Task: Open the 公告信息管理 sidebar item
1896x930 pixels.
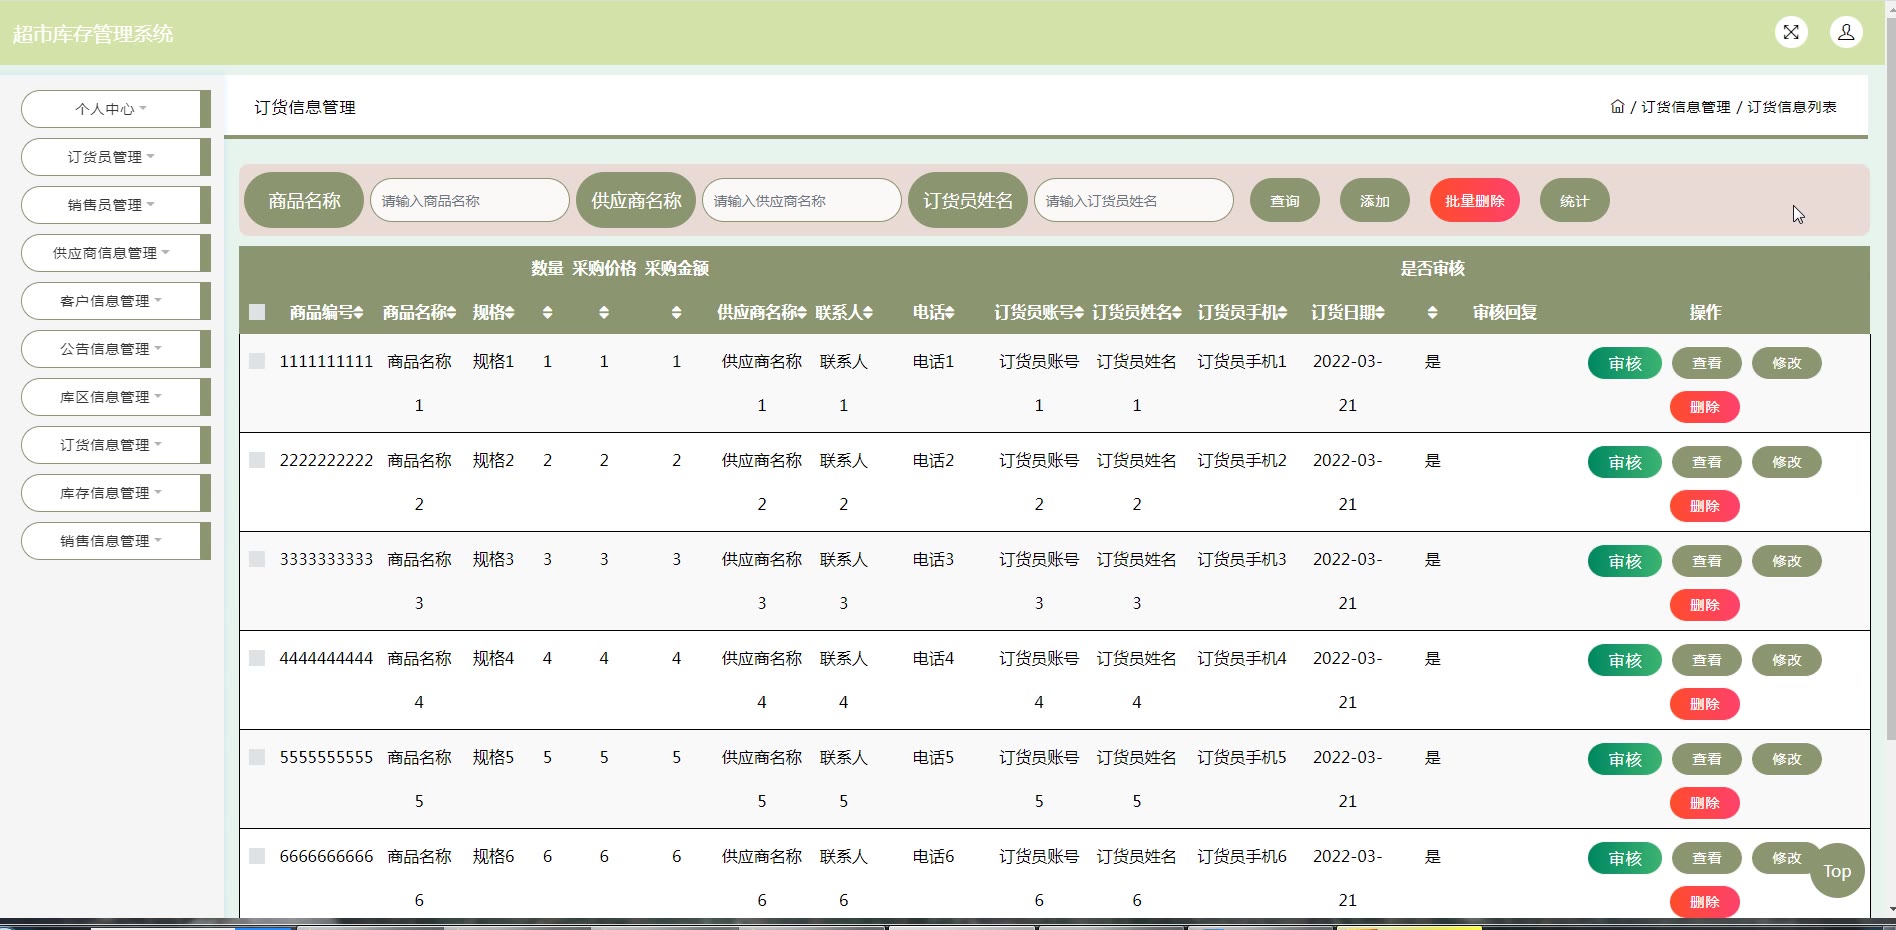Action: coord(110,349)
